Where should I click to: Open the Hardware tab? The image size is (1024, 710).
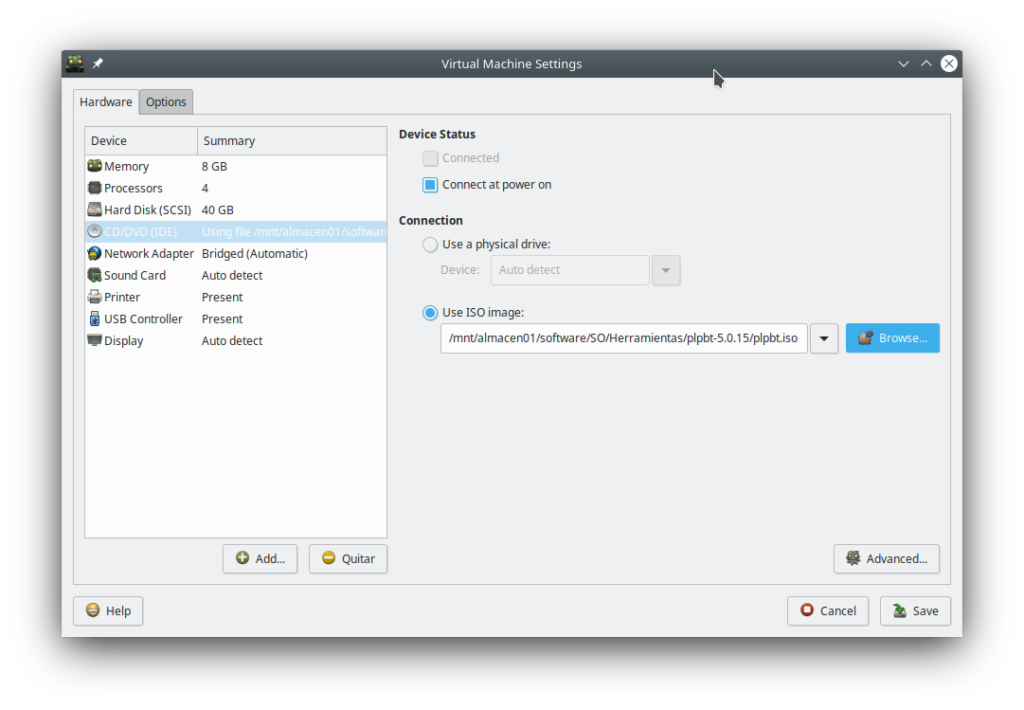click(x=105, y=101)
